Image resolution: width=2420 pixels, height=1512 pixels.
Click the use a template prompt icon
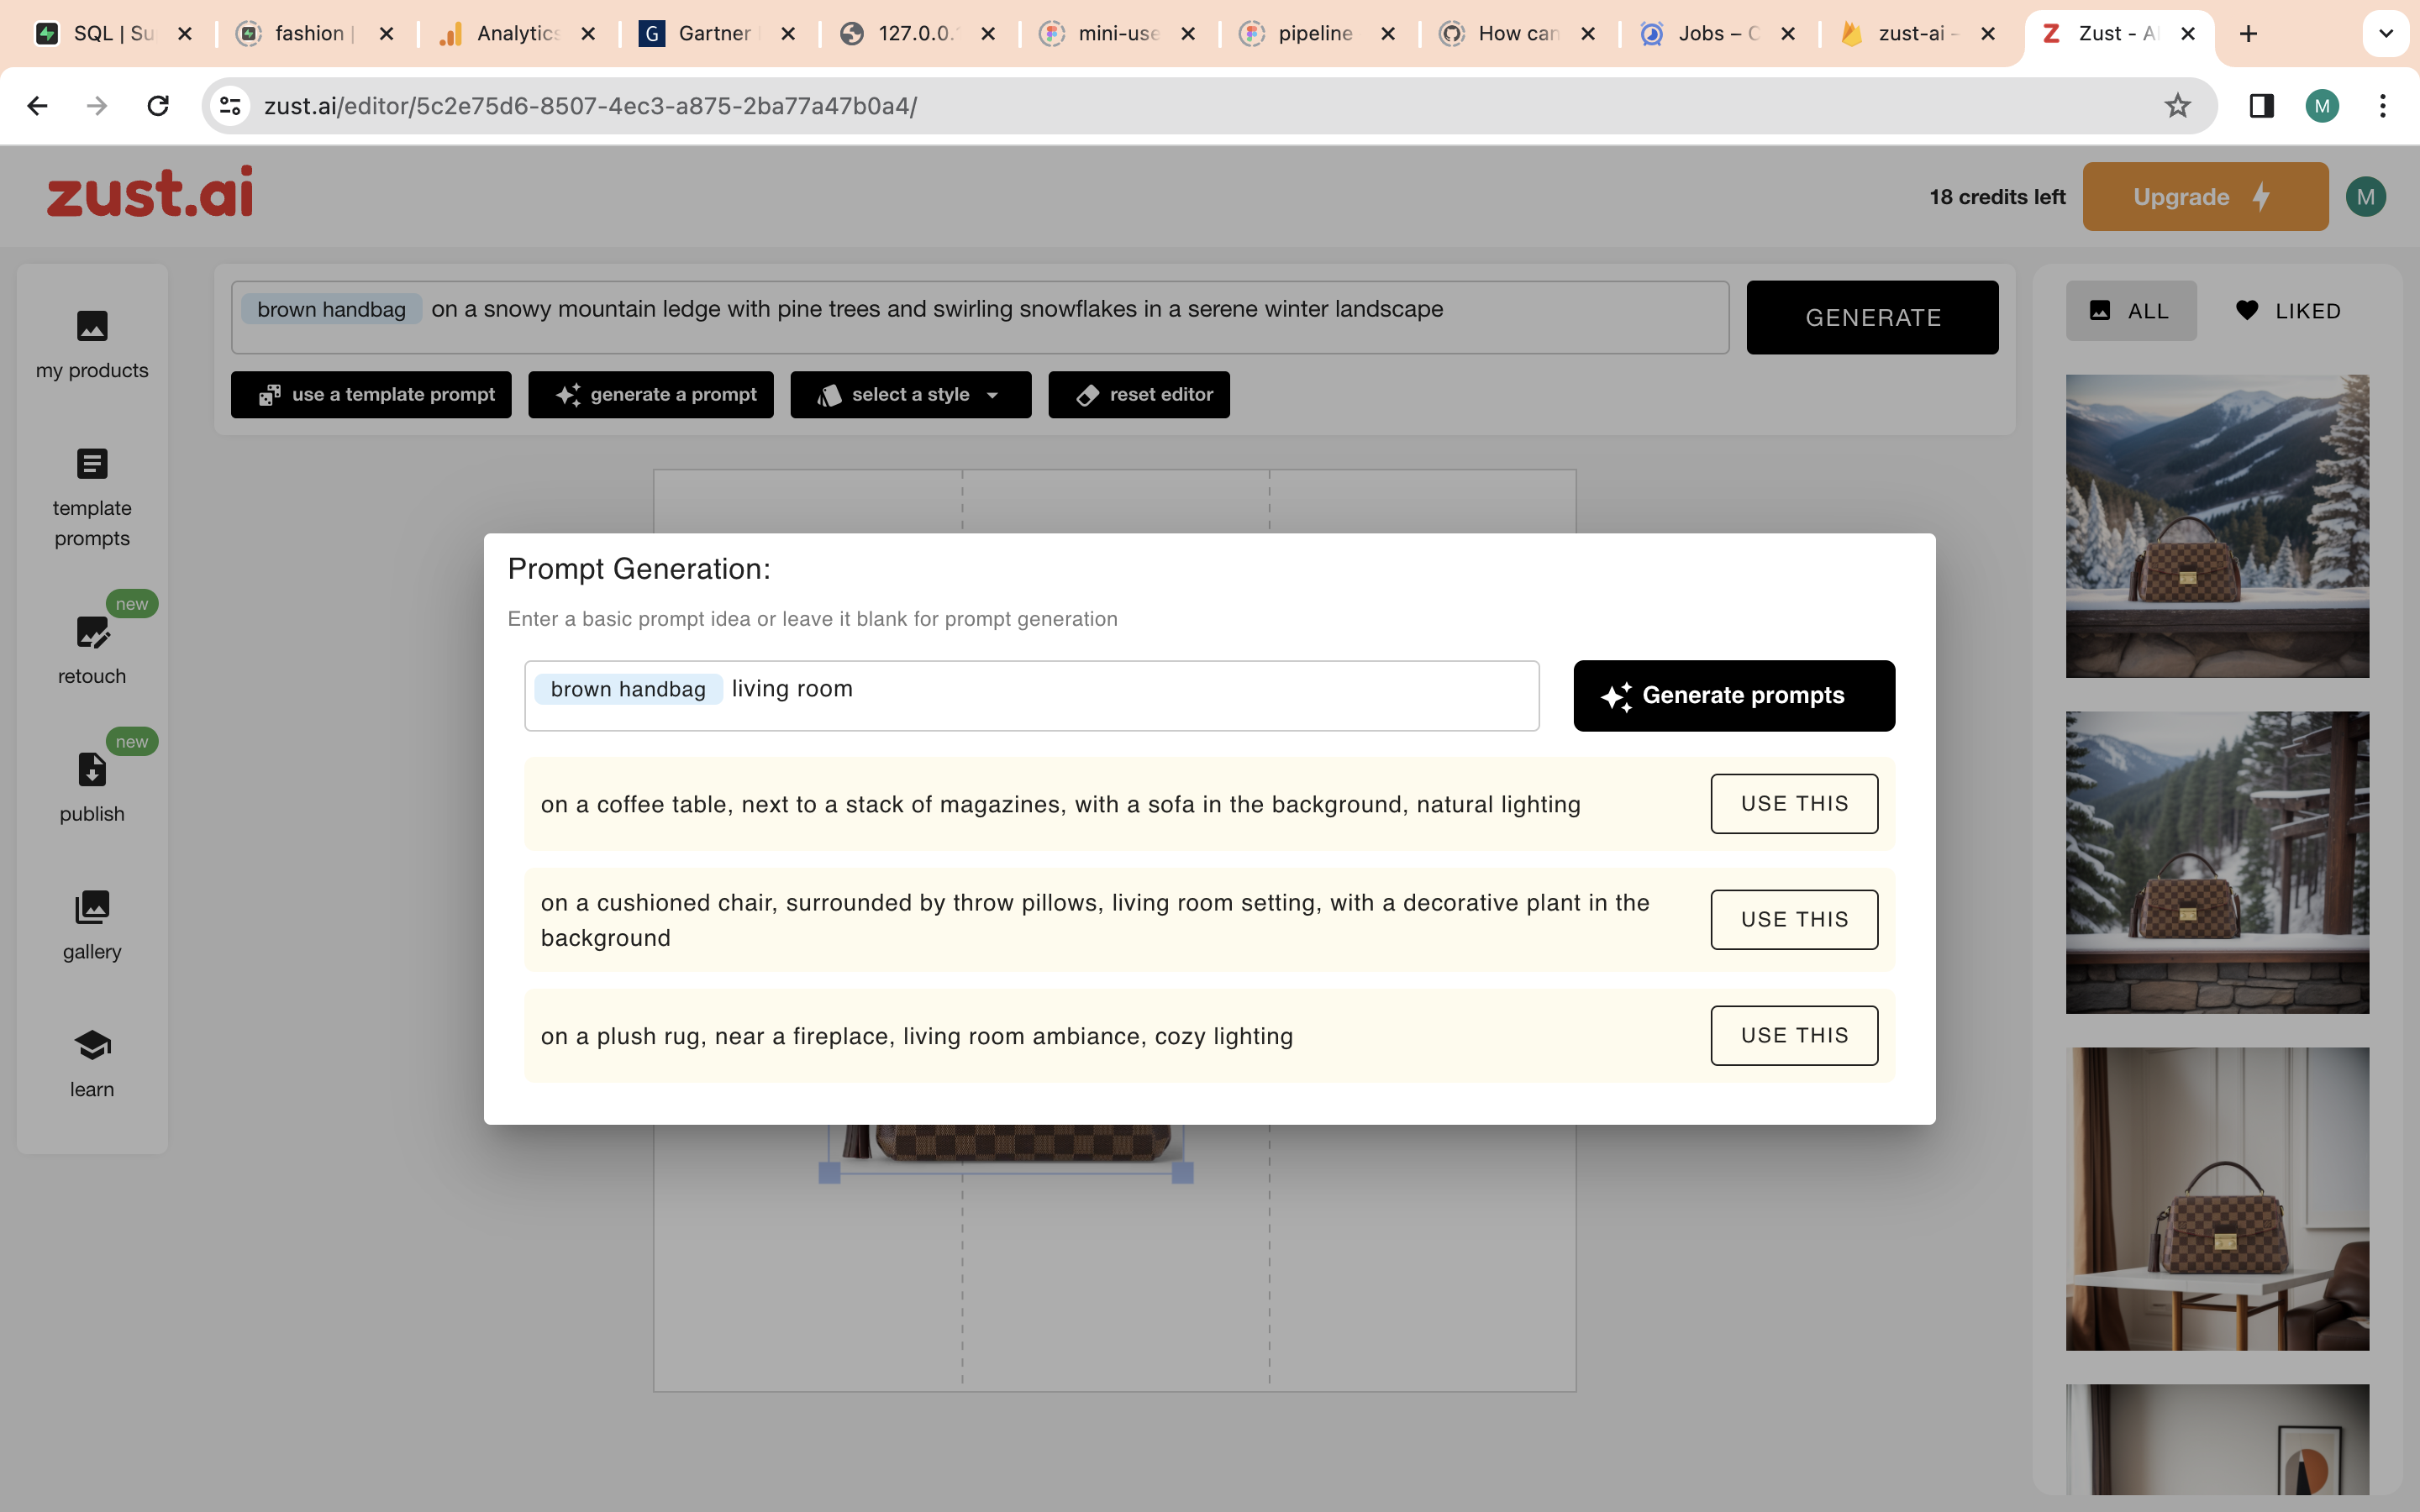click(x=268, y=394)
